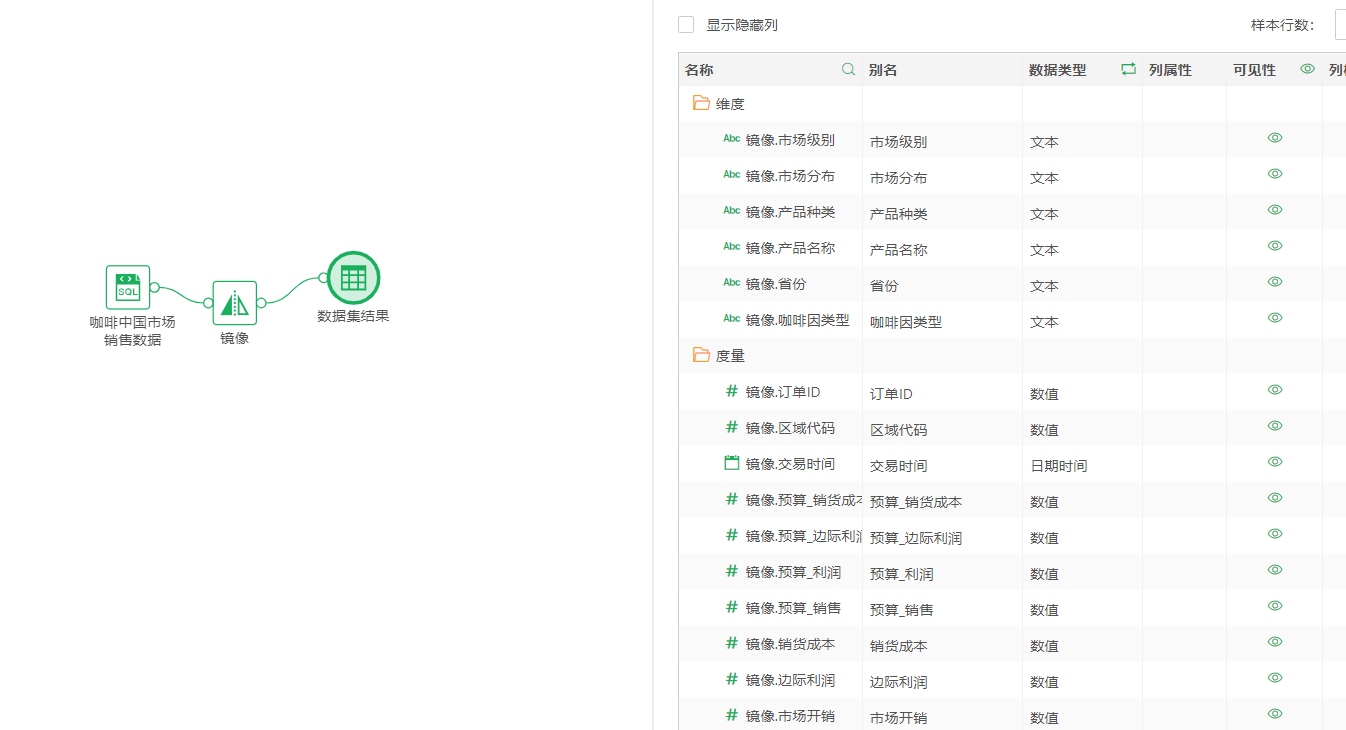Screen dimensions: 1346x730
Task: Click the eye icon in 可见性 header
Action: [1307, 69]
